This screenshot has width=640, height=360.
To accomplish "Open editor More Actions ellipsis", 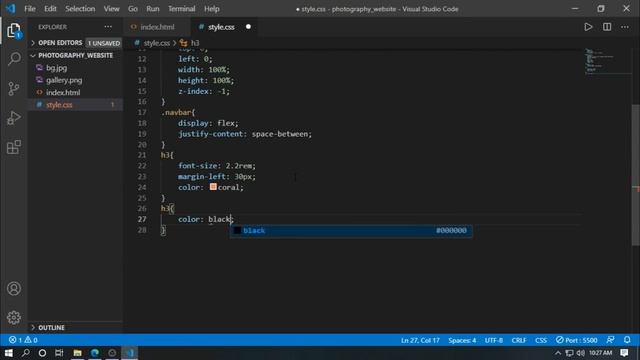I will [625, 27].
